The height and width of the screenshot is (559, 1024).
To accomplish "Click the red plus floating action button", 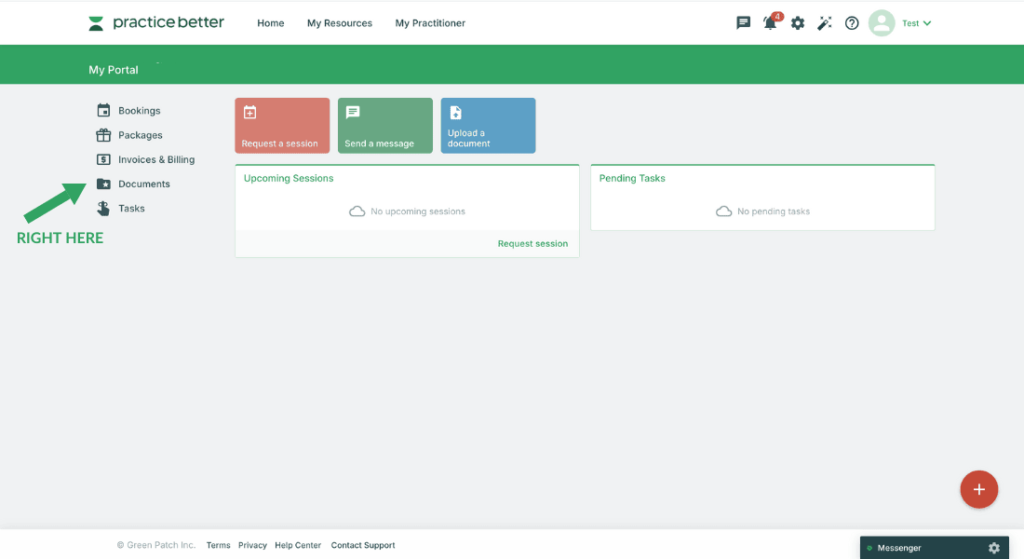I will [x=978, y=489].
